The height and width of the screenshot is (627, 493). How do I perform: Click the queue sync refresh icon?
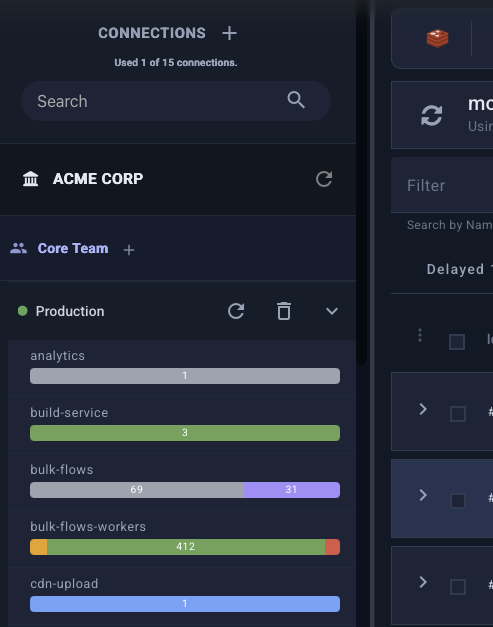(x=432, y=116)
